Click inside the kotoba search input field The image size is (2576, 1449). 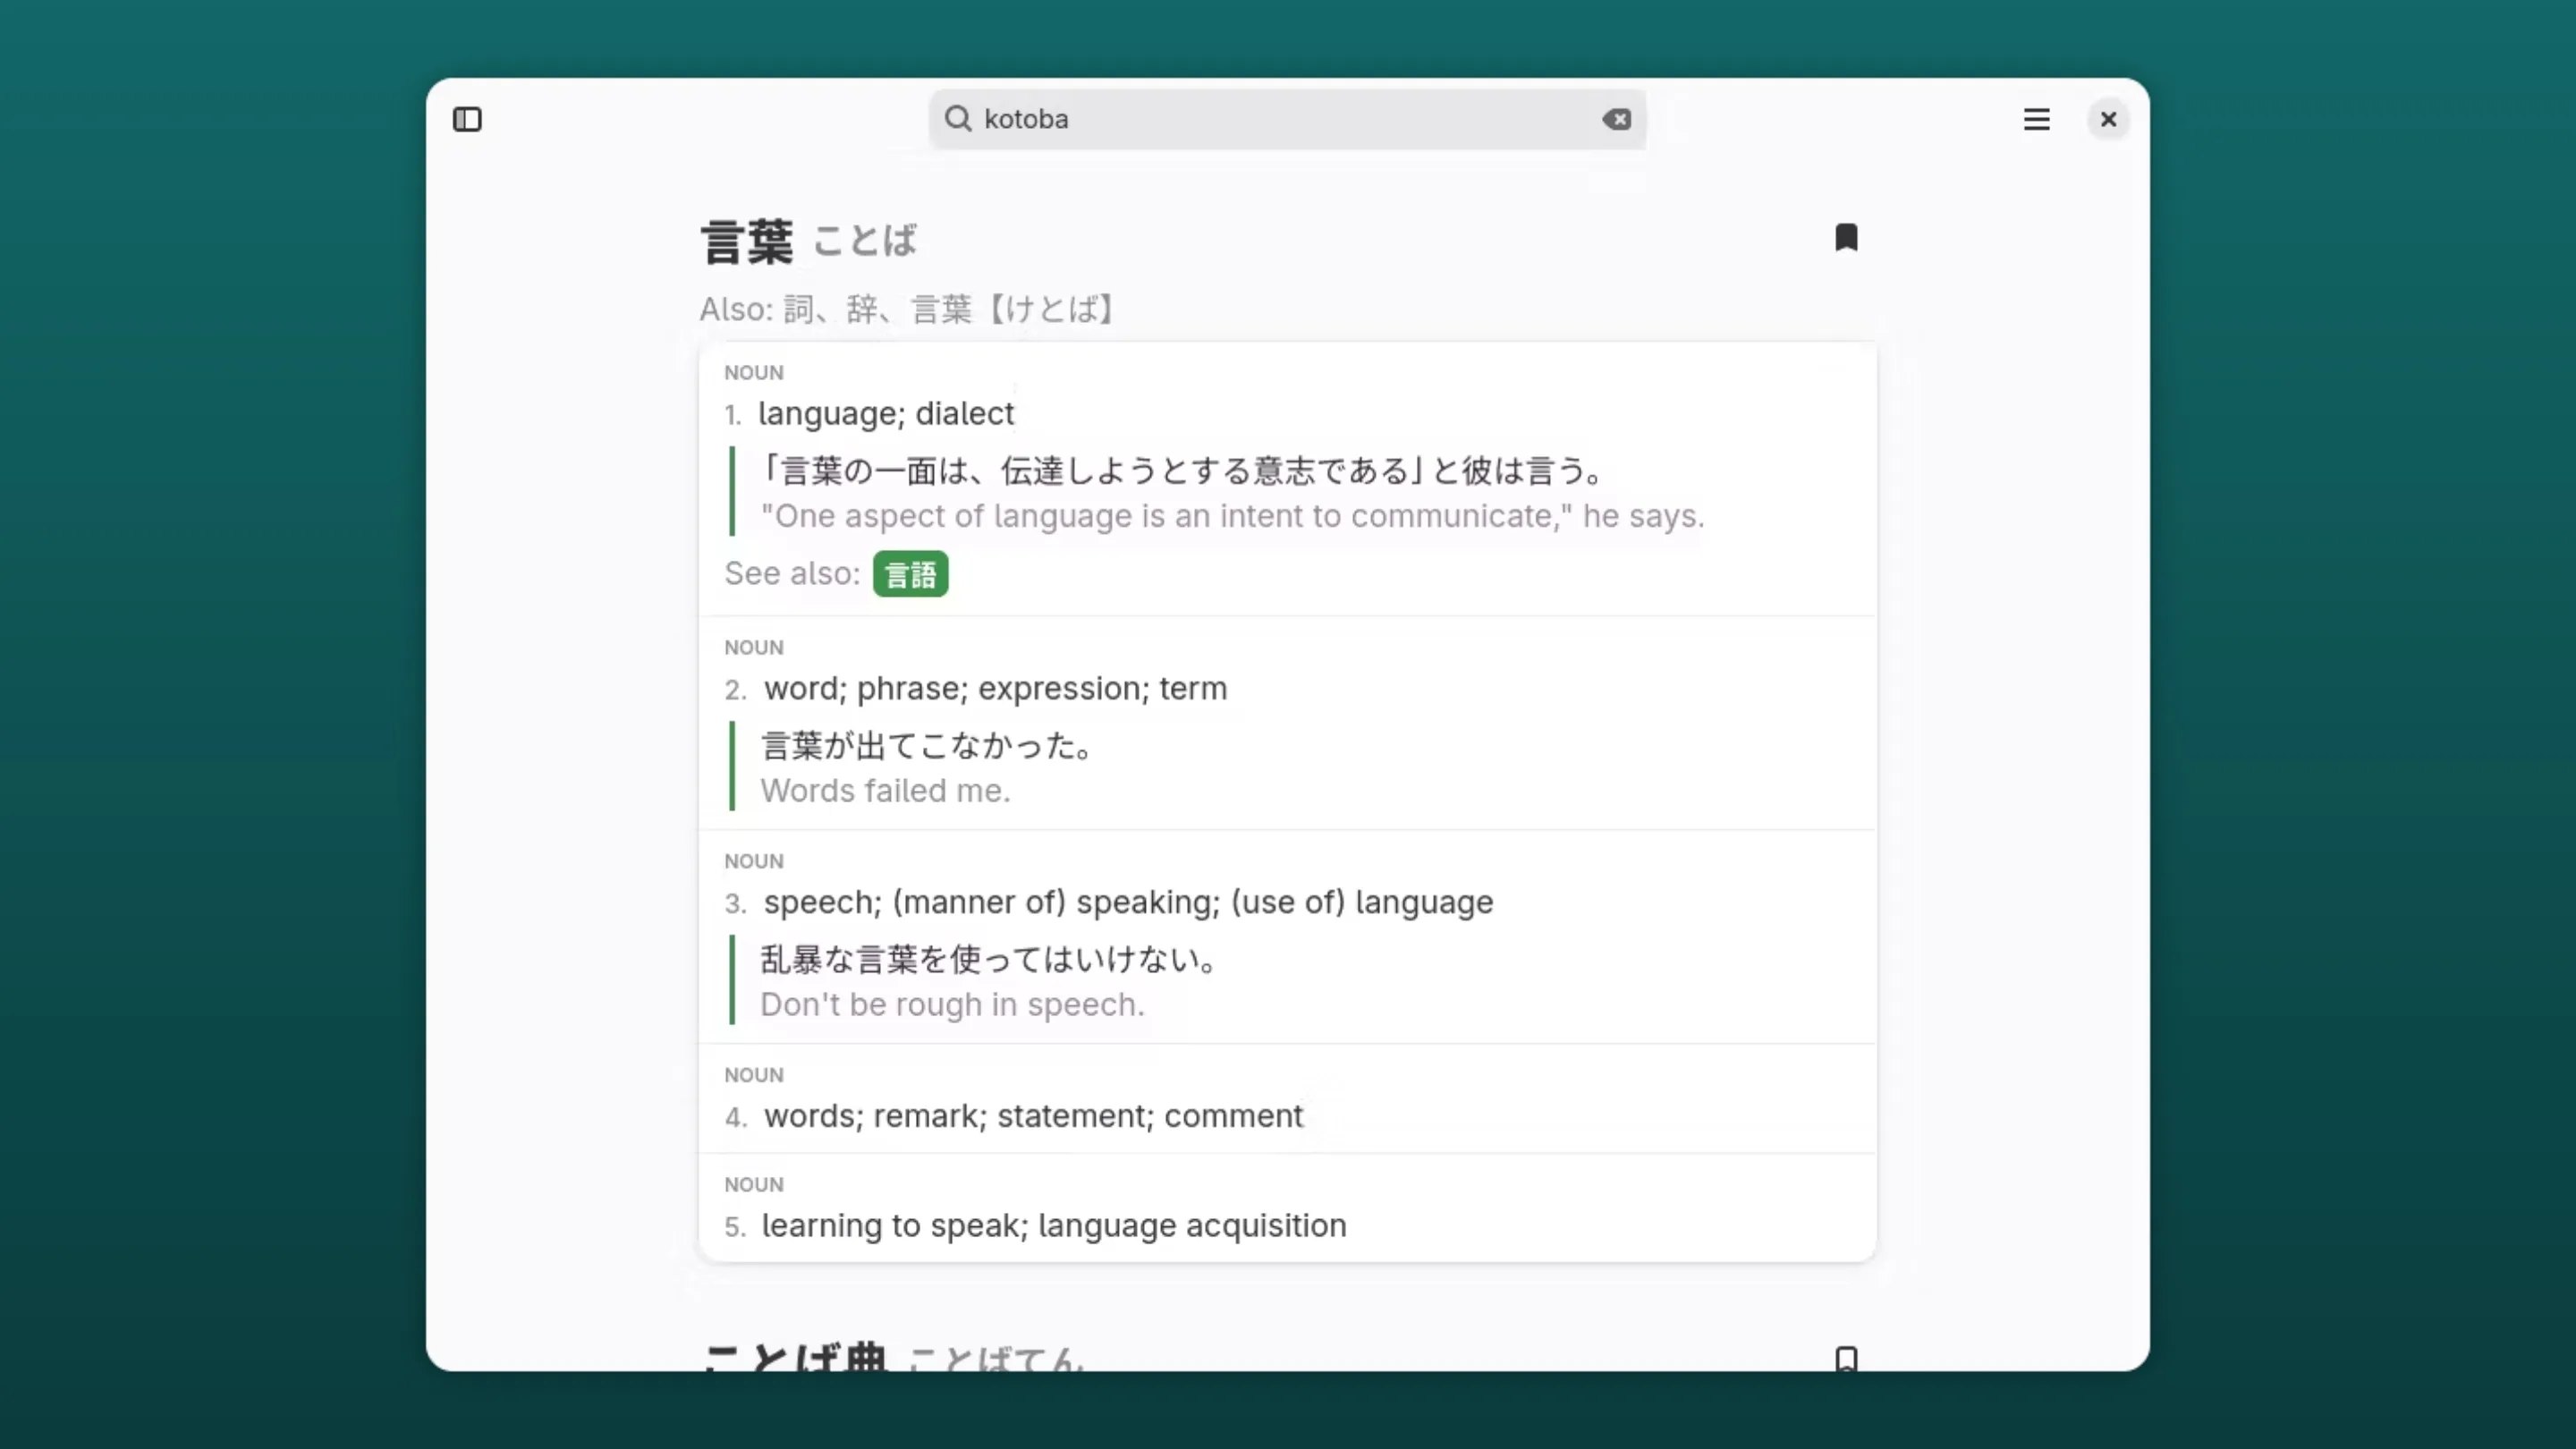tap(1200, 119)
